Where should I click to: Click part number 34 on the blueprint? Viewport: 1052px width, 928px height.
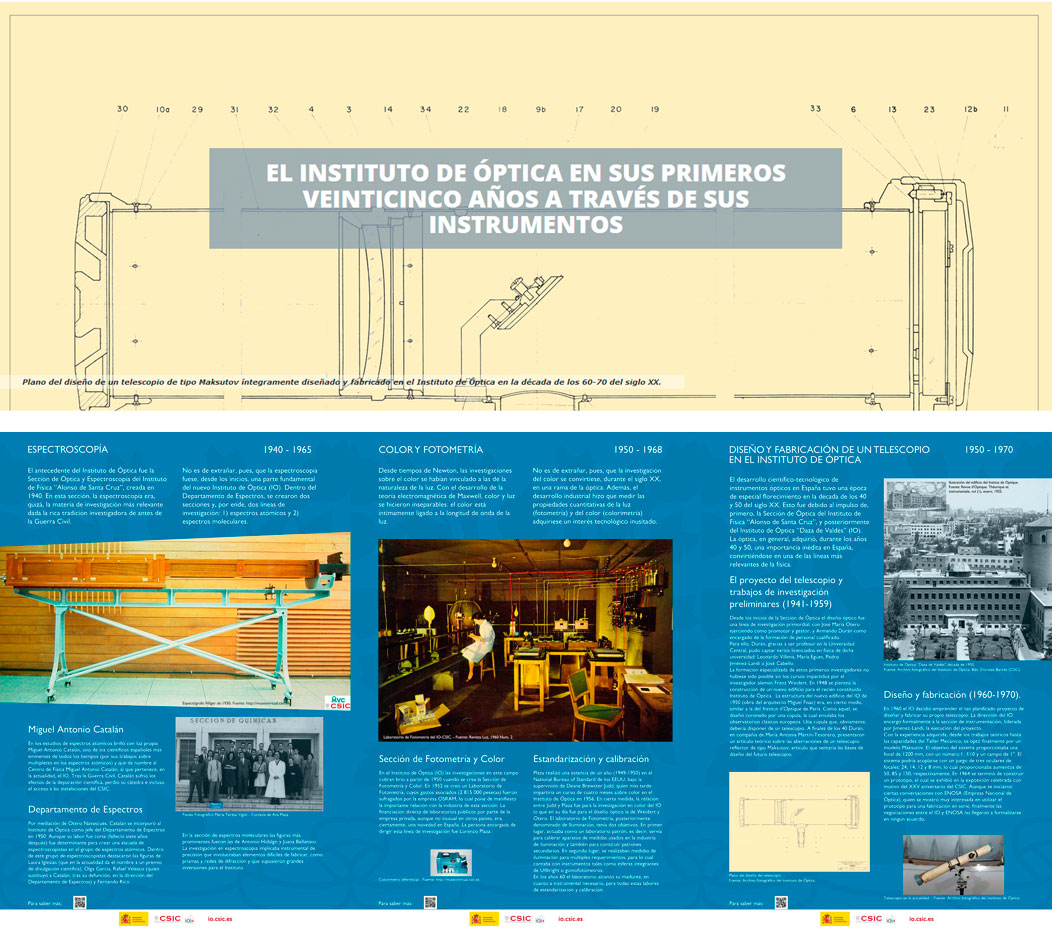pos(425,109)
